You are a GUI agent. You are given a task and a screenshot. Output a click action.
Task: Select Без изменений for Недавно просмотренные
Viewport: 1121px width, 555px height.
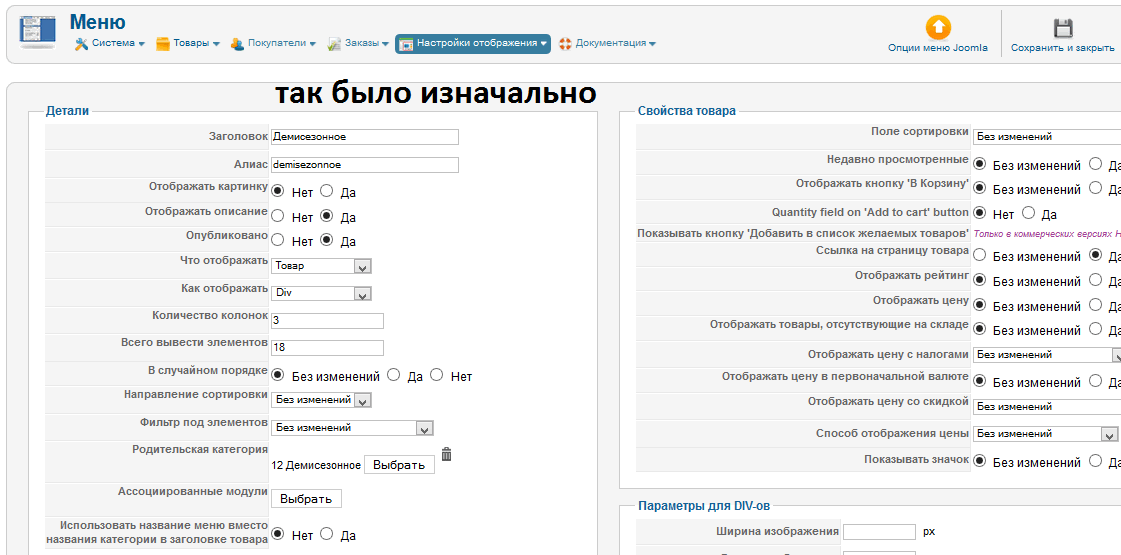tap(979, 164)
